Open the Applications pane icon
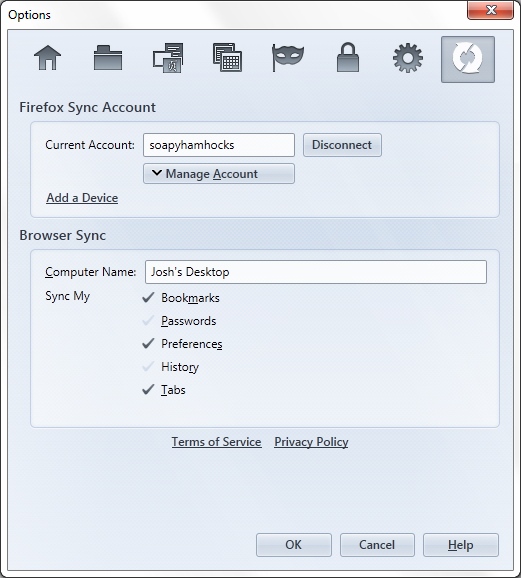The height and width of the screenshot is (578, 521). coord(227,58)
